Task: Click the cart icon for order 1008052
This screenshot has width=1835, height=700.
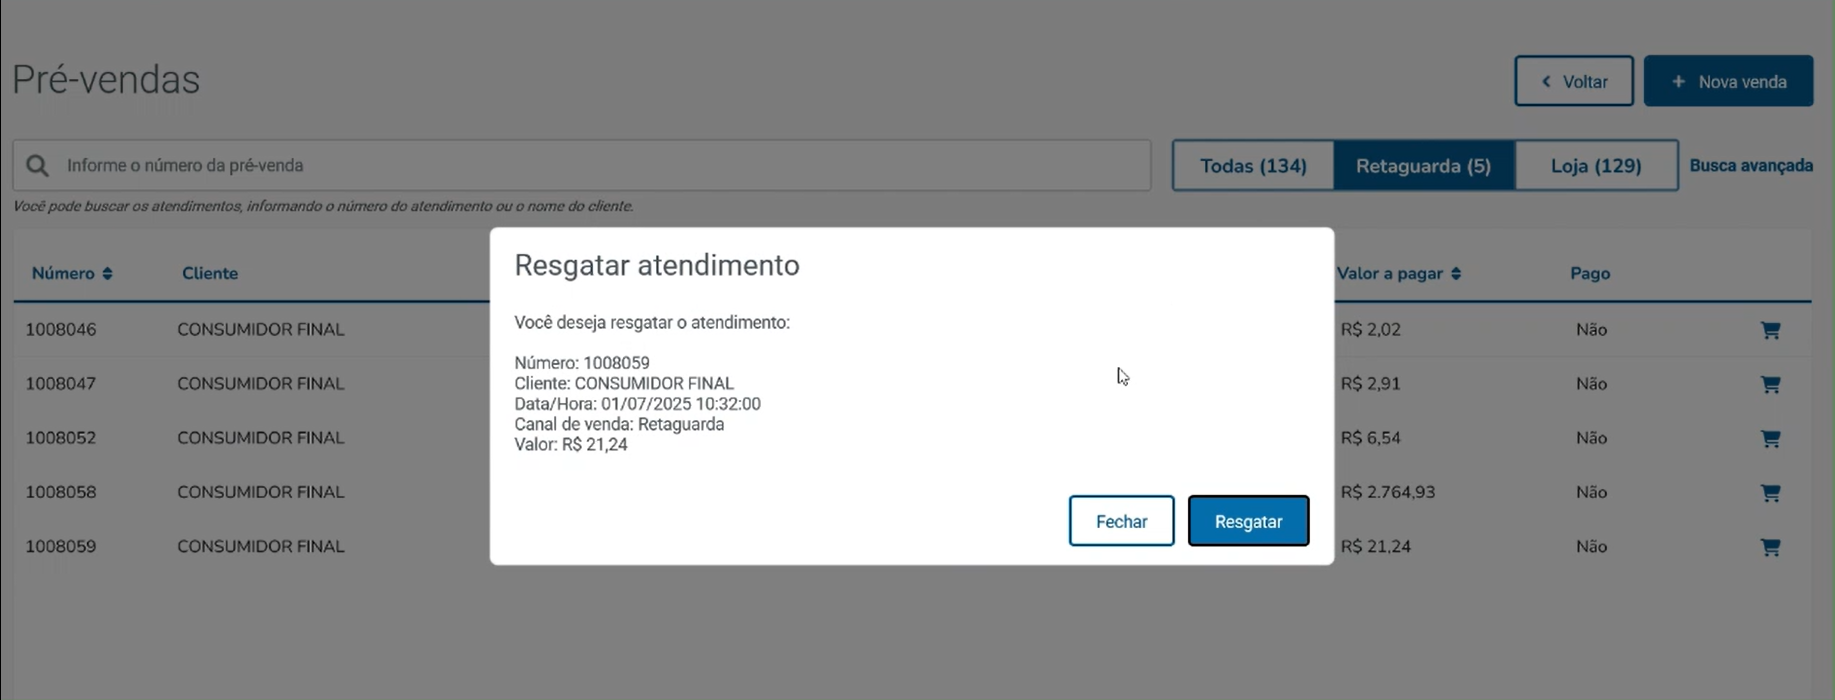Action: 1770,438
